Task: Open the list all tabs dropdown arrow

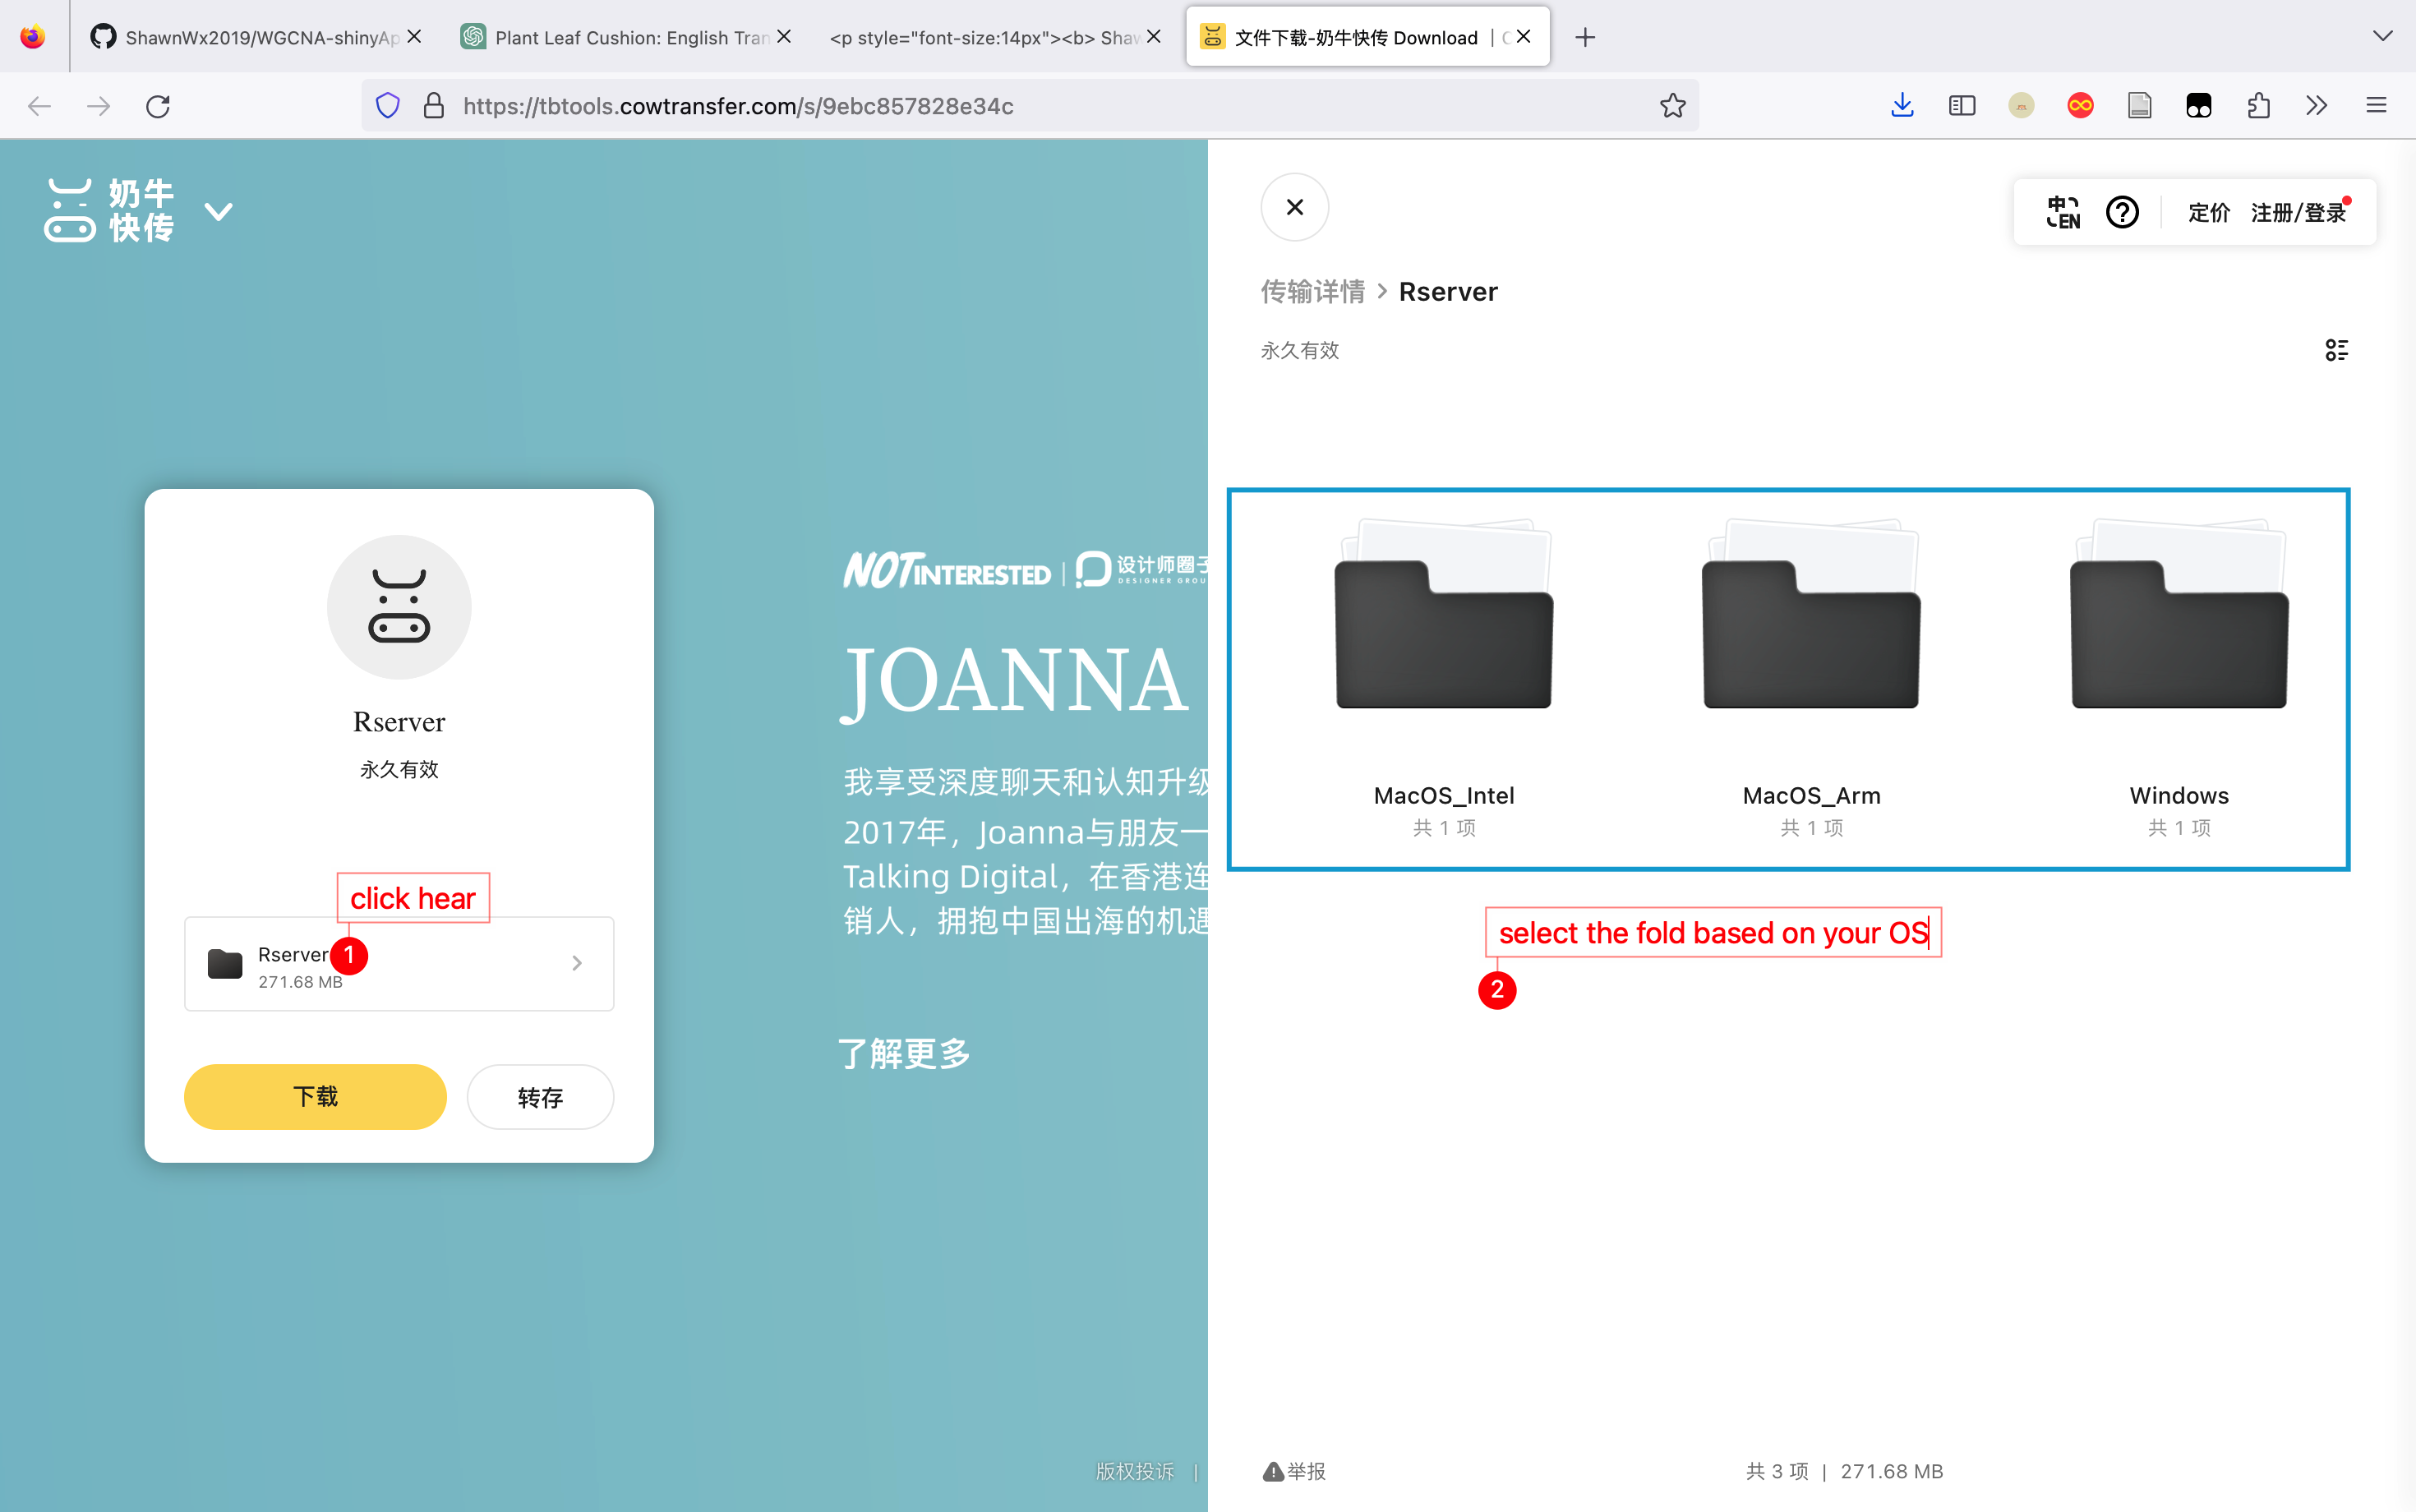Action: [x=2382, y=37]
